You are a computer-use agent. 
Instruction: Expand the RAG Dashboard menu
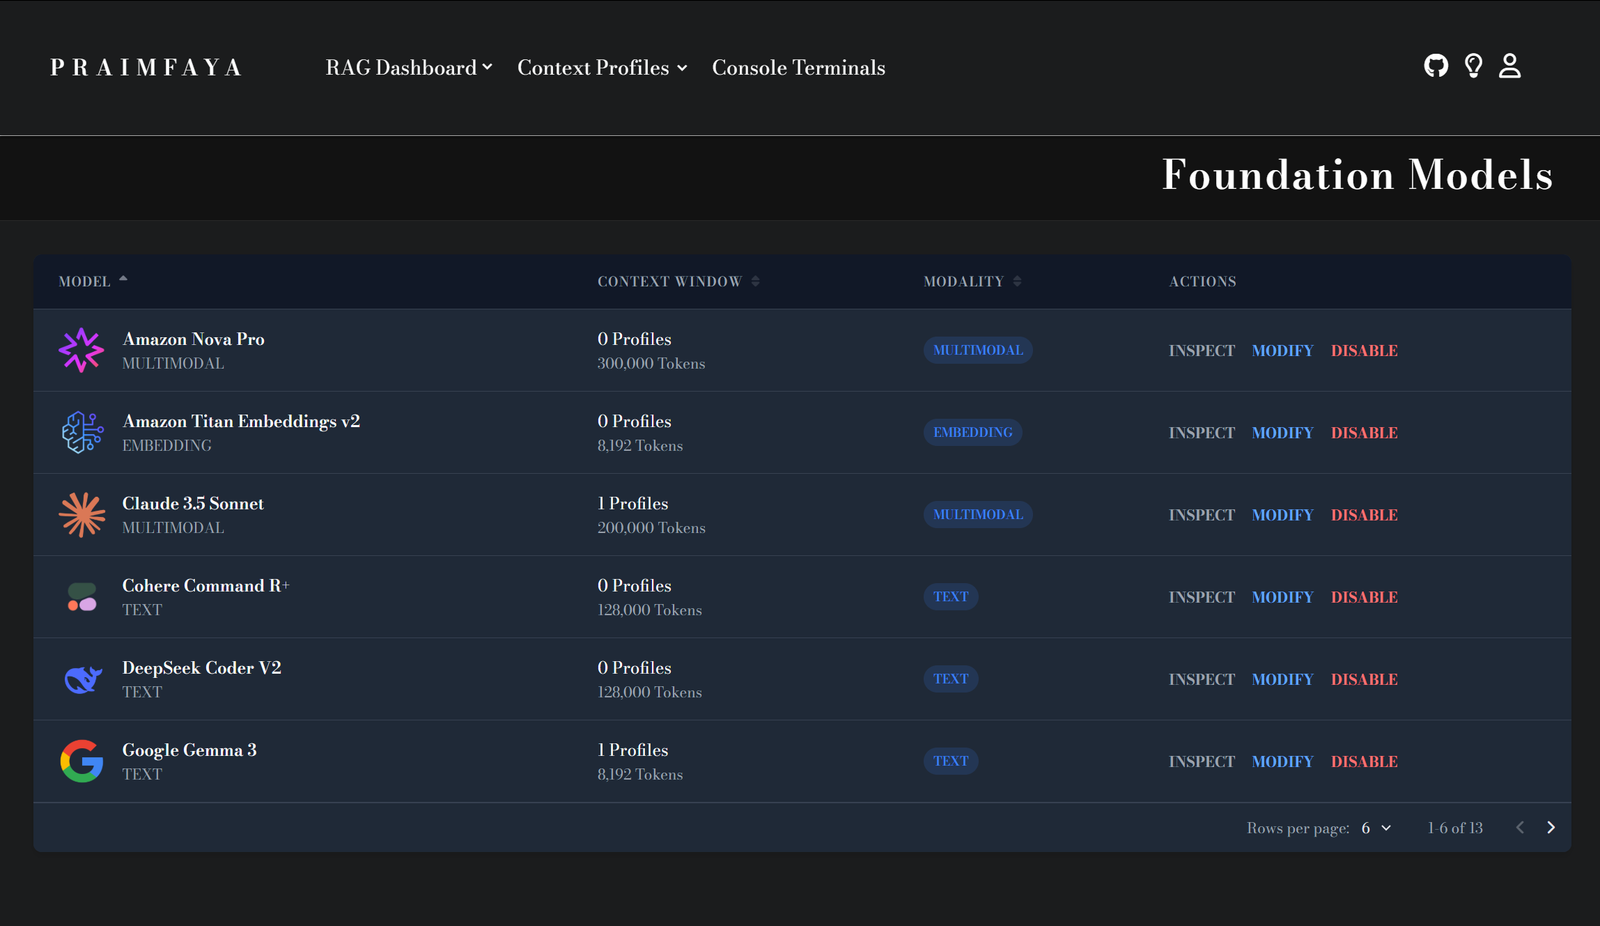[x=409, y=67]
